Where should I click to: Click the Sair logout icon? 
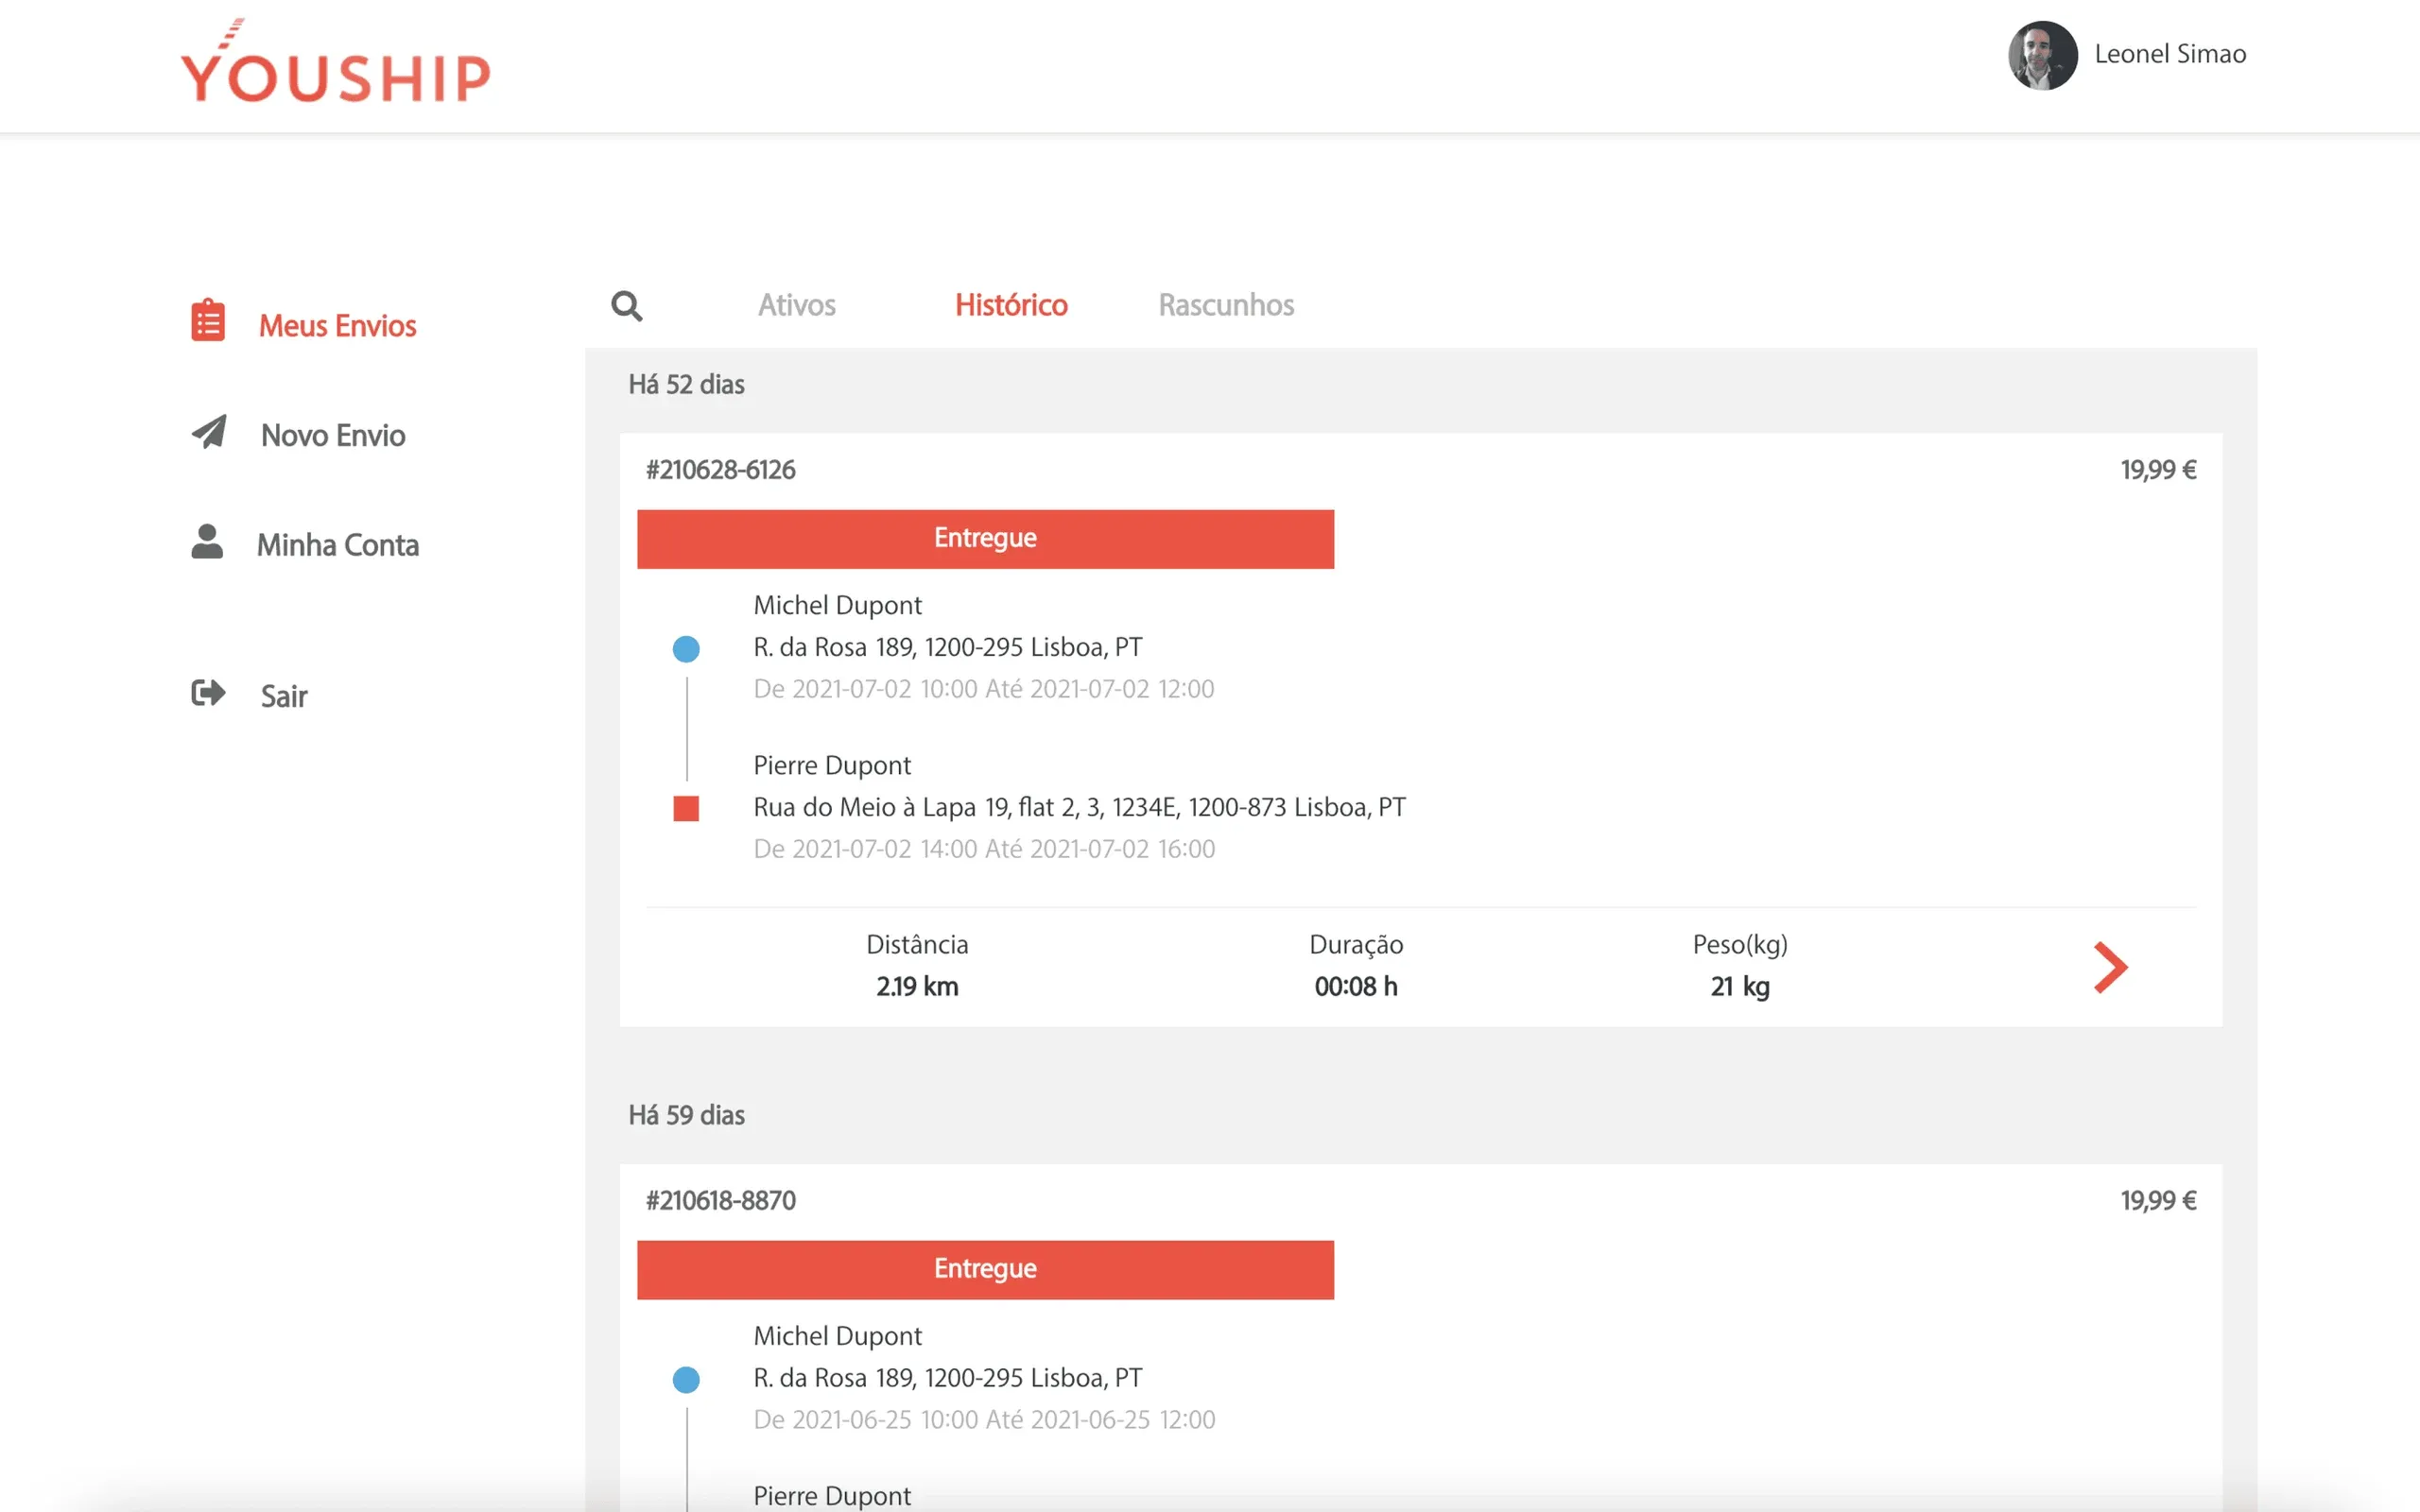208,693
